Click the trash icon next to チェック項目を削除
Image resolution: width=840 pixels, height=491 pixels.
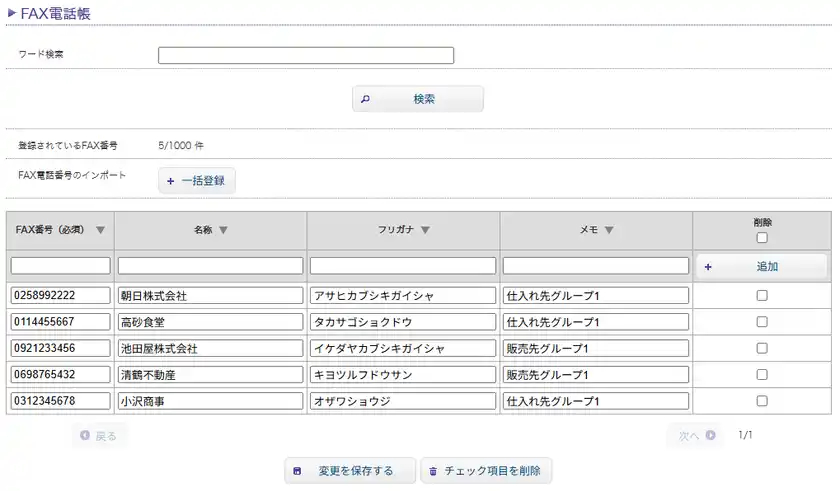pos(433,471)
